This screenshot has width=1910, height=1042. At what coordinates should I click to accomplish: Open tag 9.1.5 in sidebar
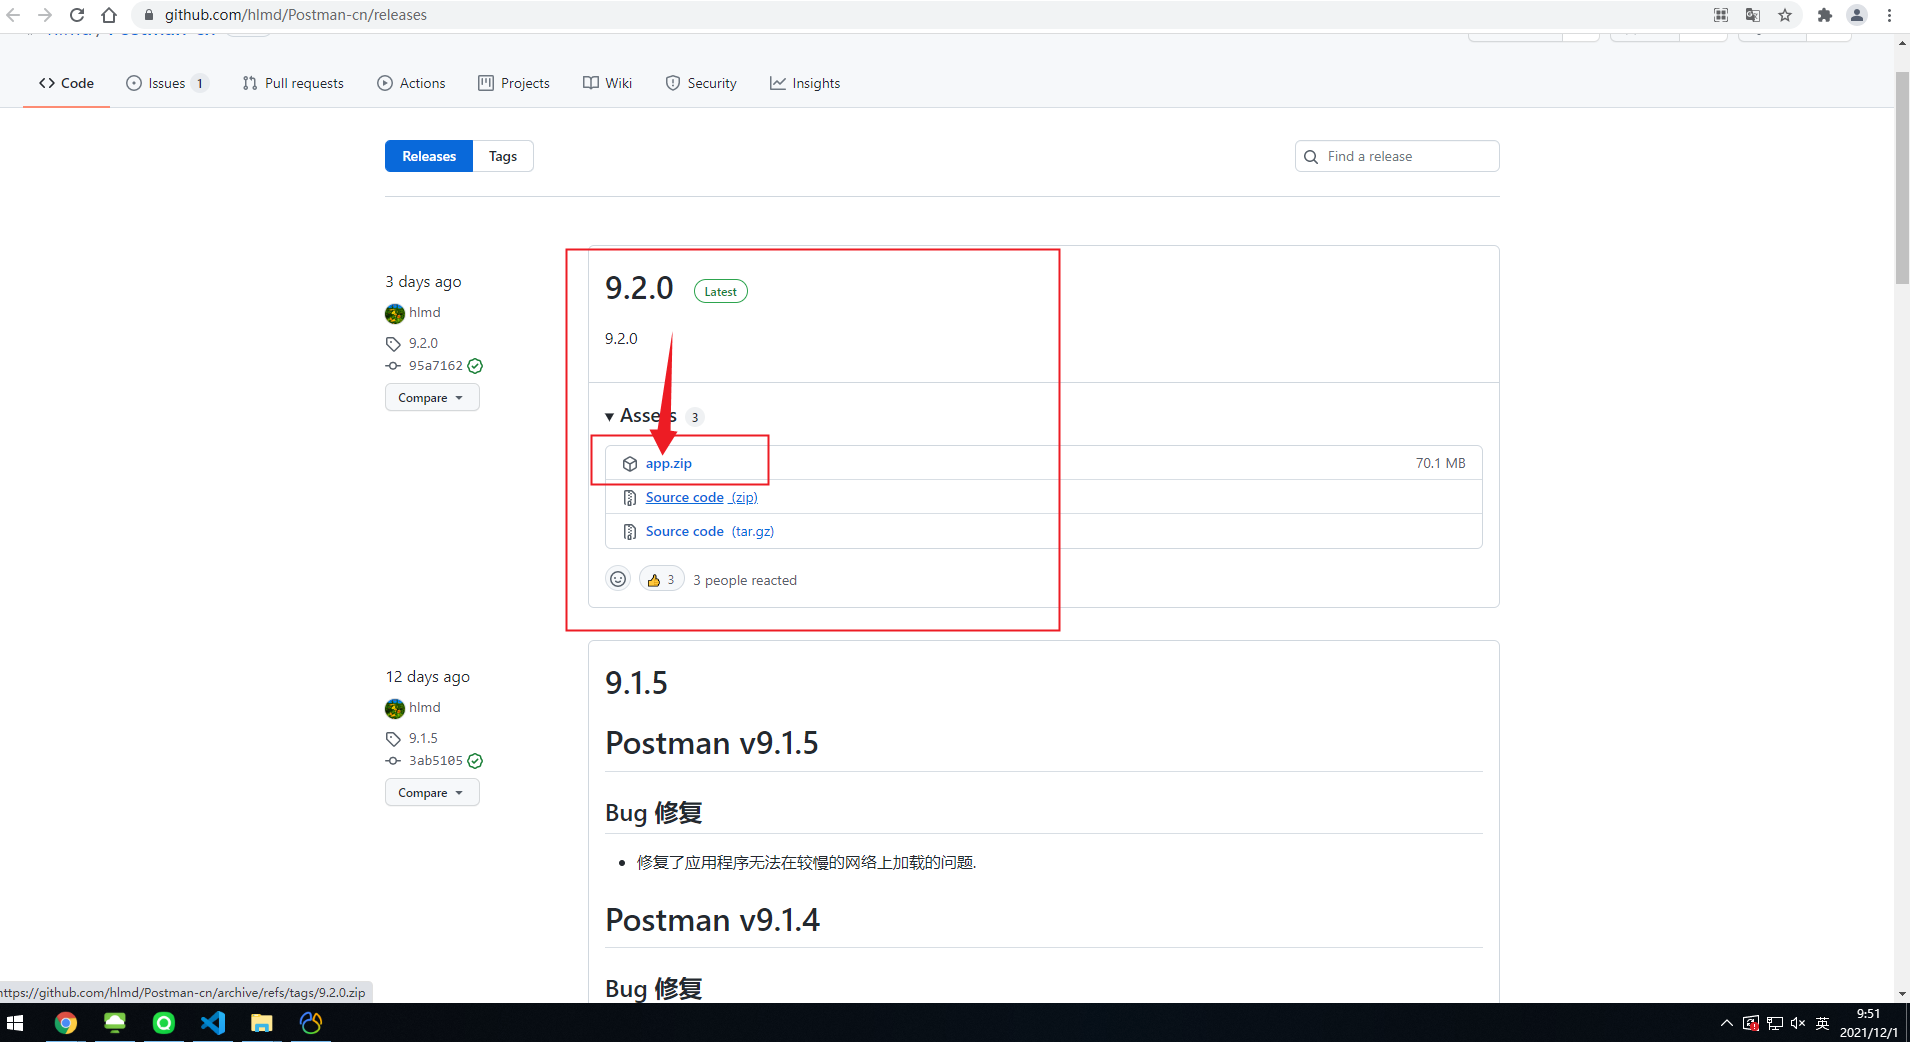coord(423,738)
